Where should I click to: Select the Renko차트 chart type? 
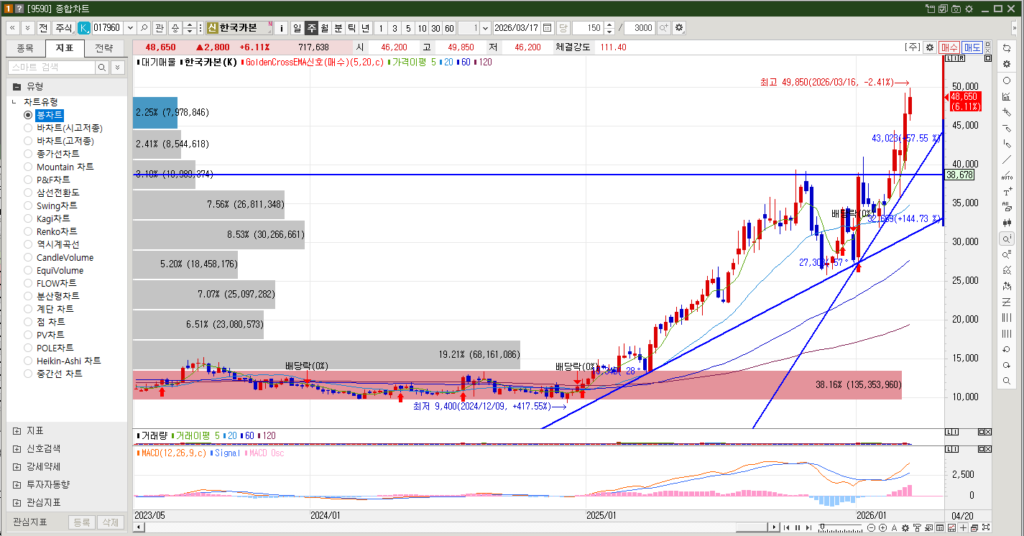tap(30, 231)
